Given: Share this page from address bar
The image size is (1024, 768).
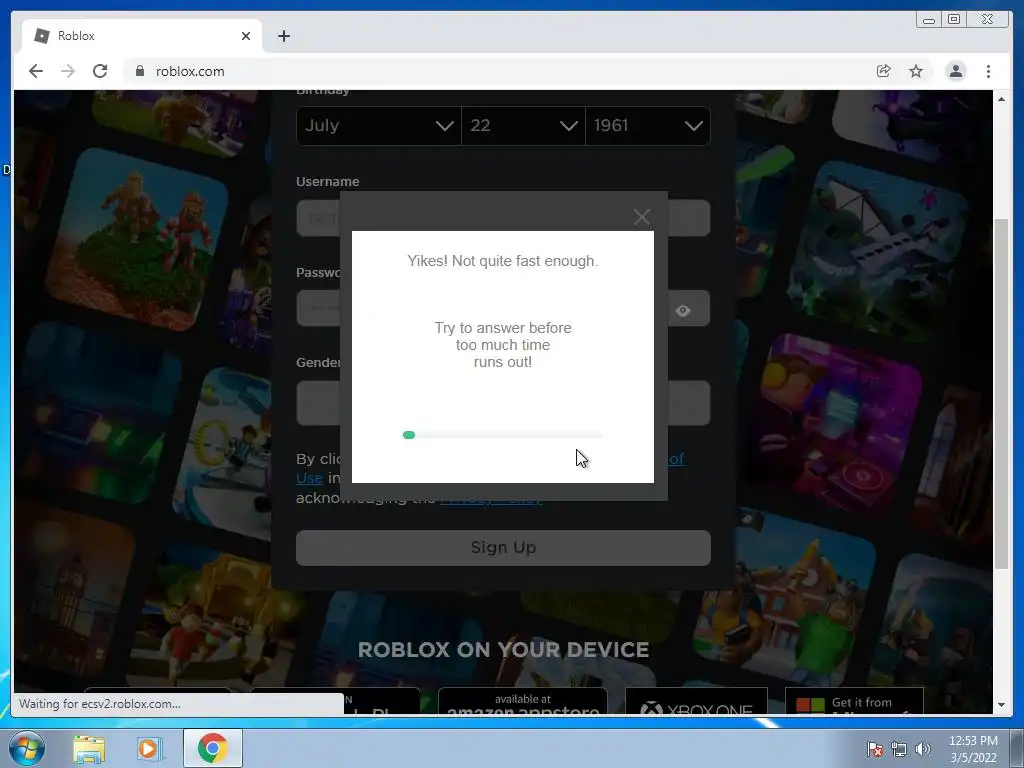Looking at the screenshot, I should [x=884, y=71].
